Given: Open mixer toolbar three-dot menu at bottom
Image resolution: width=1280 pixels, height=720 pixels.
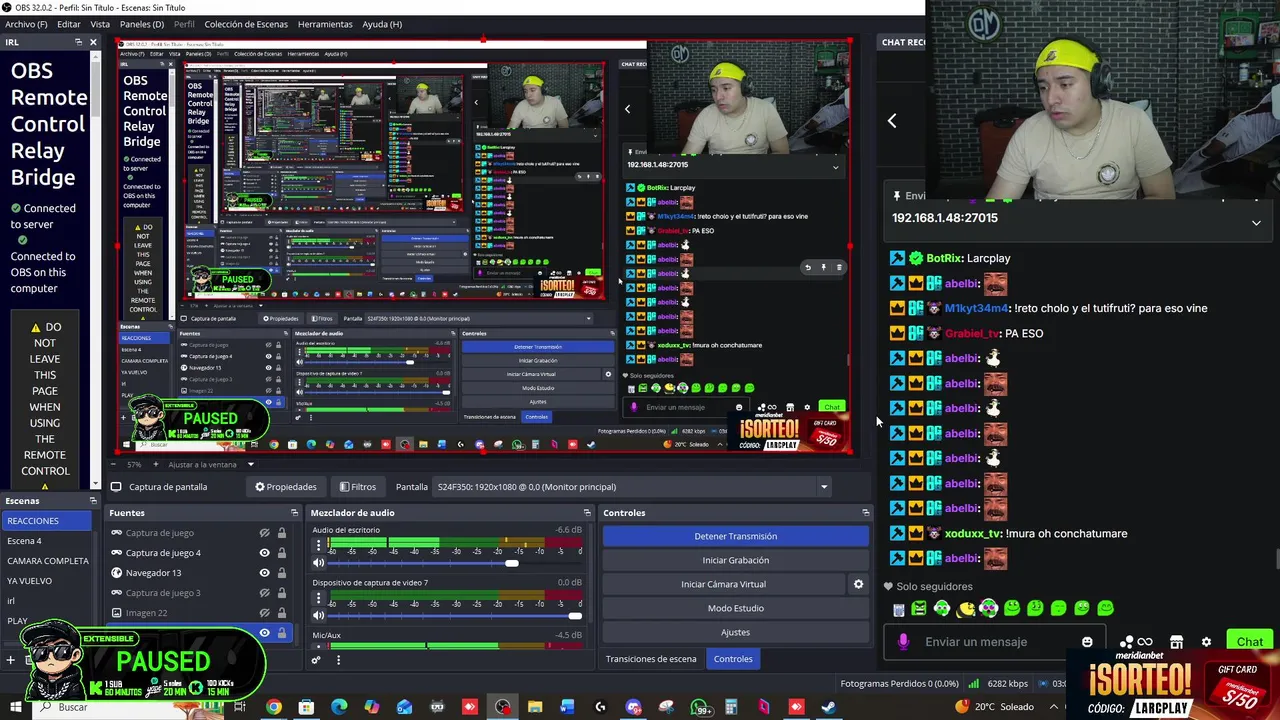Looking at the screenshot, I should [338, 660].
